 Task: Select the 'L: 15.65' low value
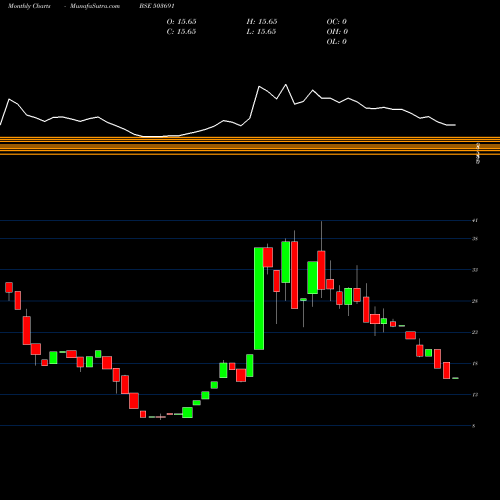[x=262, y=32]
